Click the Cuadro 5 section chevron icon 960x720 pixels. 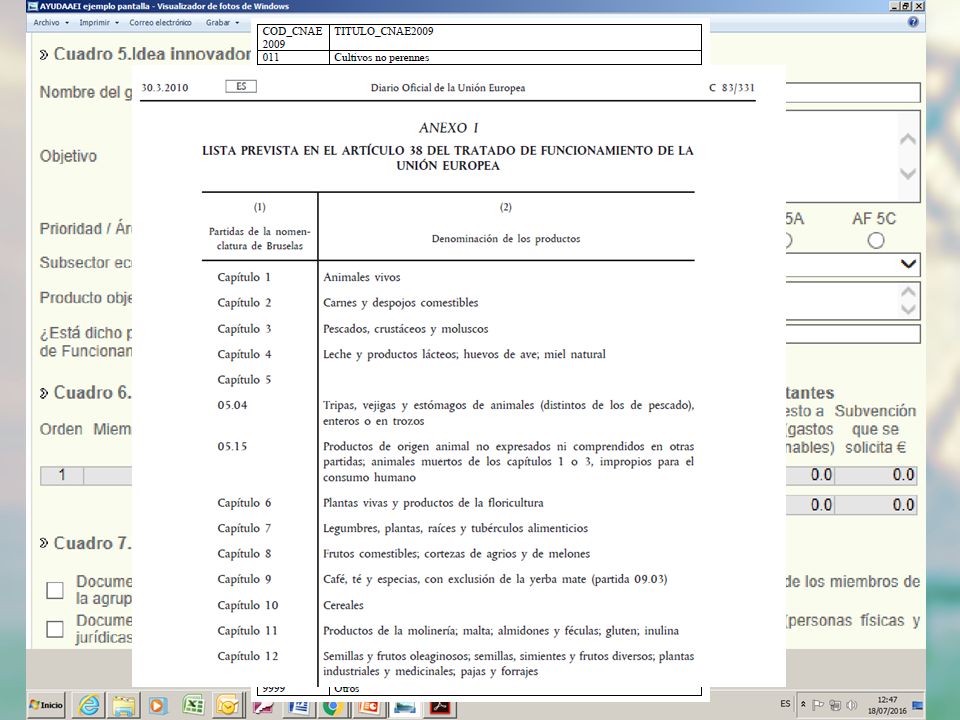(x=44, y=55)
